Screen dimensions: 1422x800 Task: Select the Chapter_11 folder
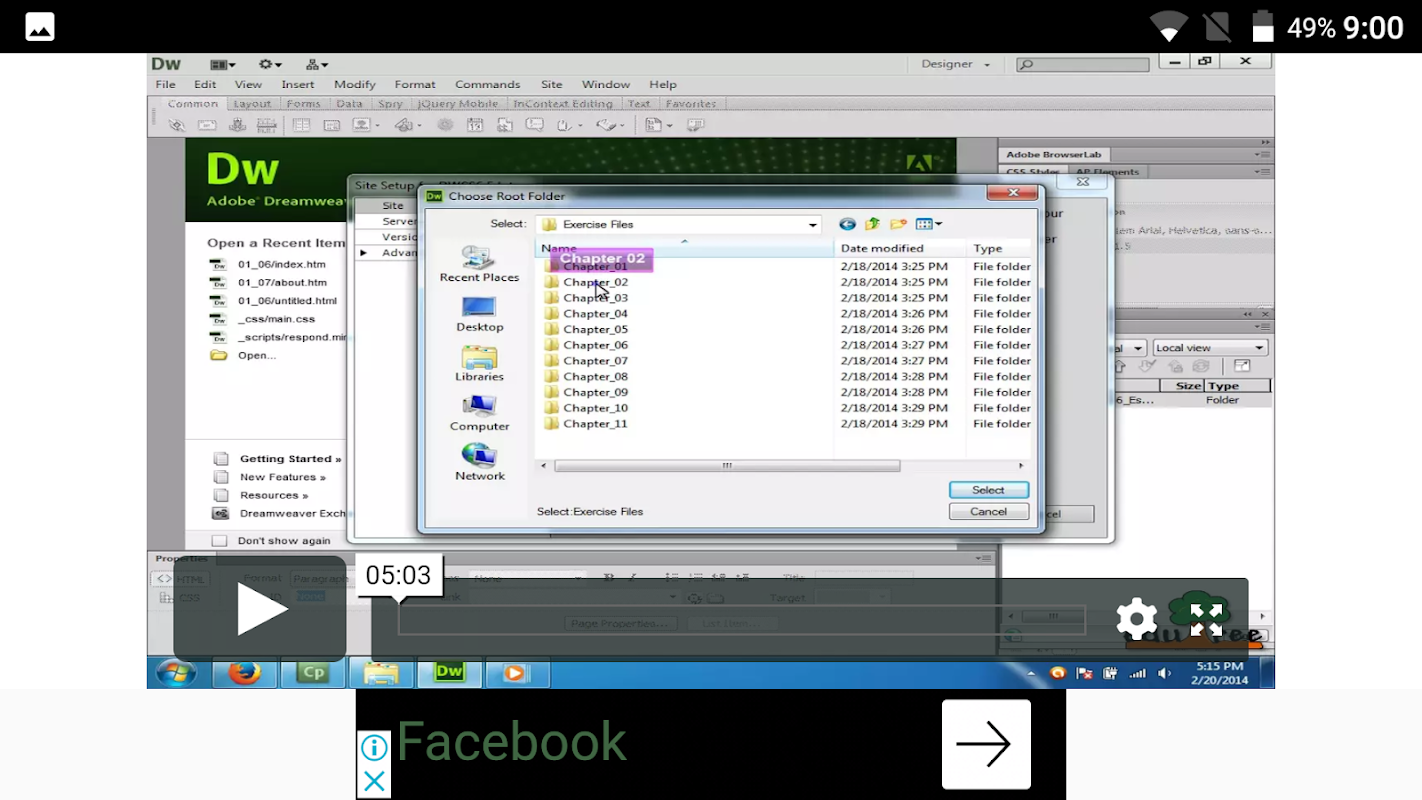tap(595, 424)
